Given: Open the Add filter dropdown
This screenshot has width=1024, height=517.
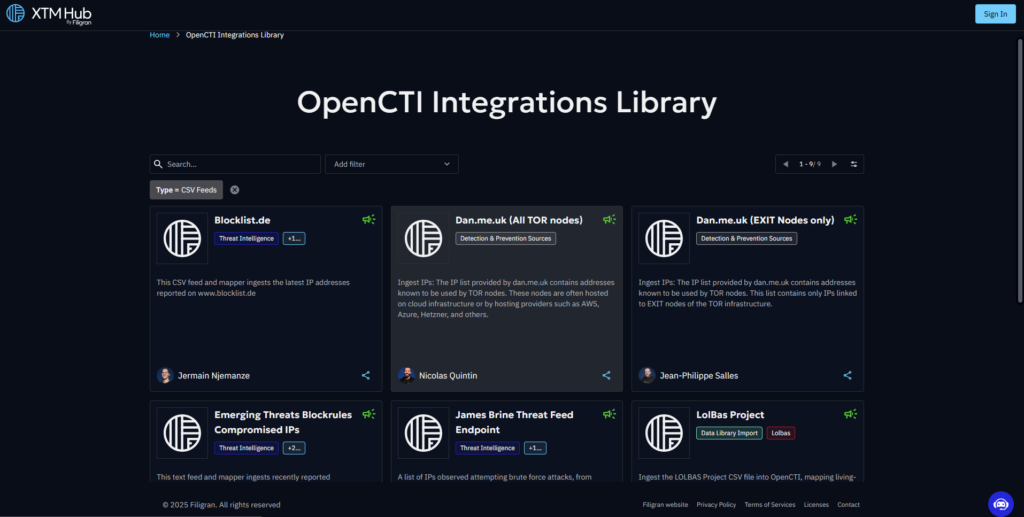Looking at the screenshot, I should (391, 164).
